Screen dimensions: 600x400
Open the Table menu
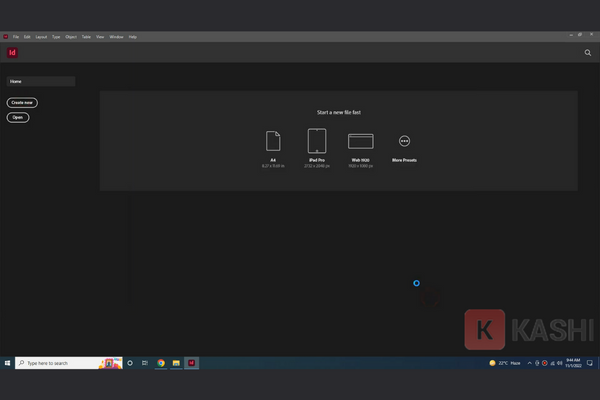[86, 37]
